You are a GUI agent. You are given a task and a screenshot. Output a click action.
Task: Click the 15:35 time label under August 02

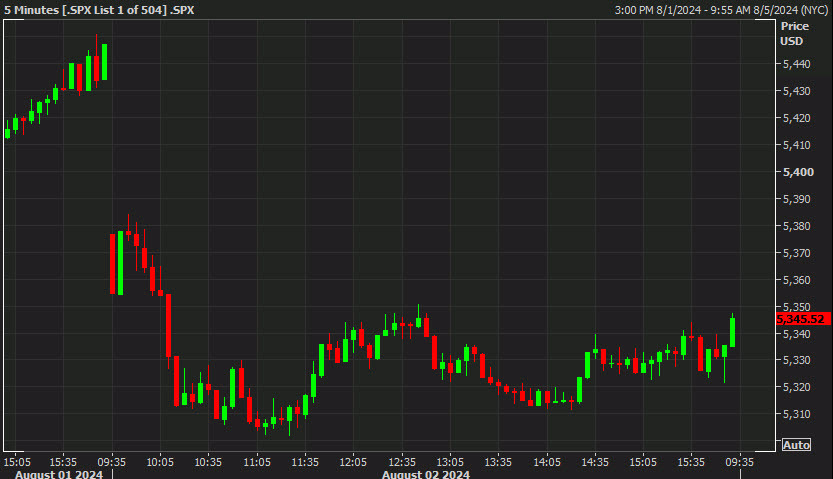(x=692, y=462)
